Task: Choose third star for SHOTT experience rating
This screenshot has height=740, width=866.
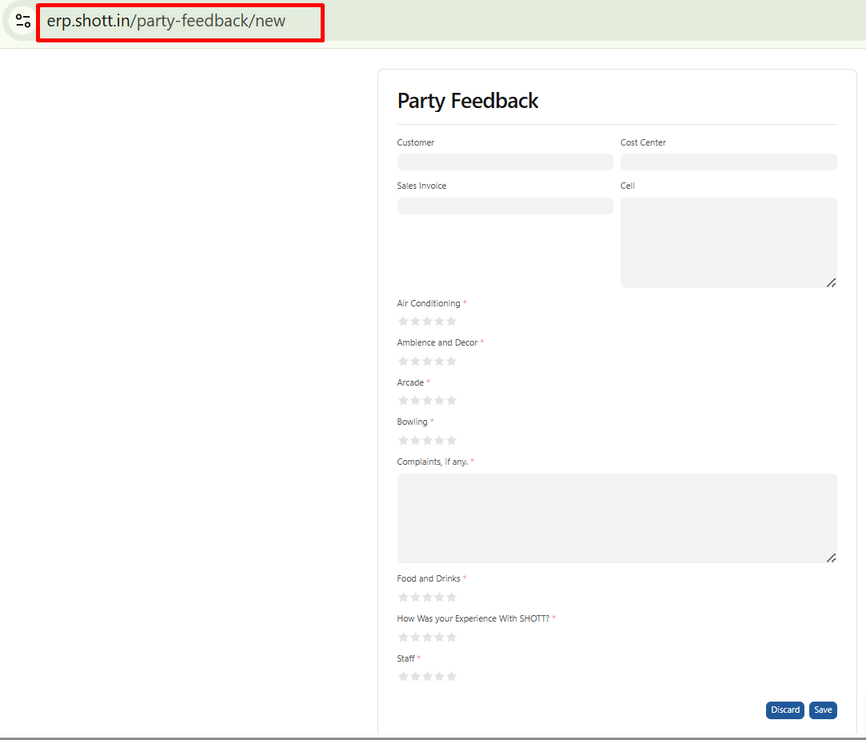Action: click(428, 637)
